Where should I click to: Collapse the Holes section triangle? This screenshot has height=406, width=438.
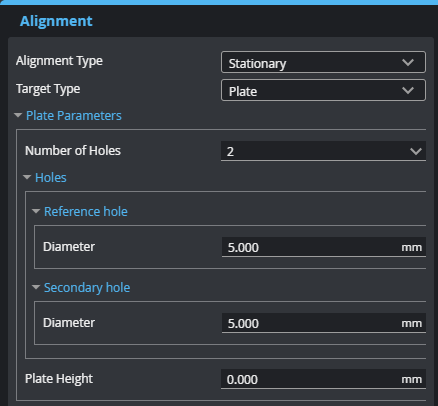tap(27, 177)
